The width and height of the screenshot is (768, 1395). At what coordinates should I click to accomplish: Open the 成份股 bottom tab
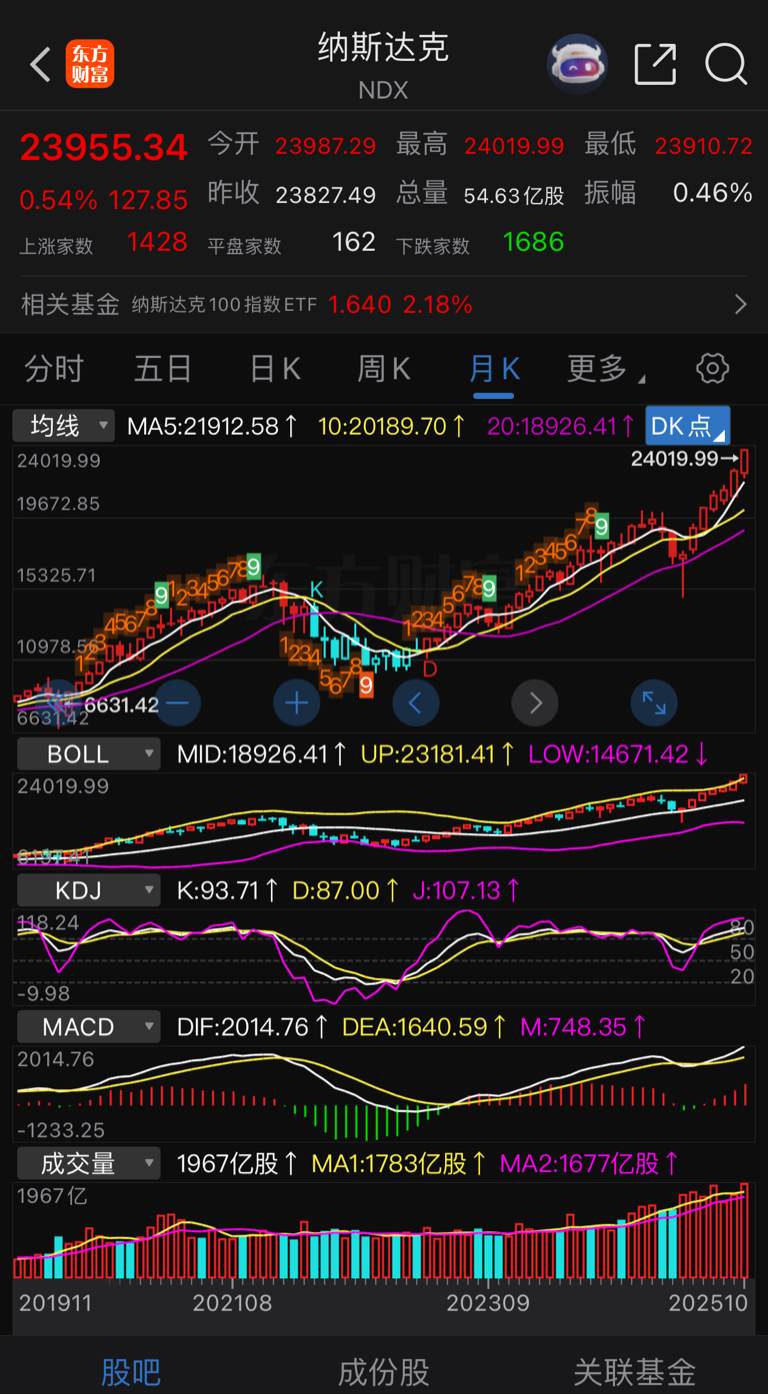(384, 1372)
